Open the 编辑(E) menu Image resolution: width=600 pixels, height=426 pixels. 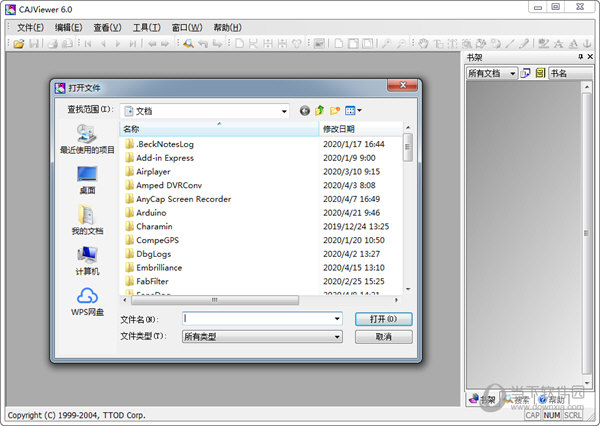68,28
